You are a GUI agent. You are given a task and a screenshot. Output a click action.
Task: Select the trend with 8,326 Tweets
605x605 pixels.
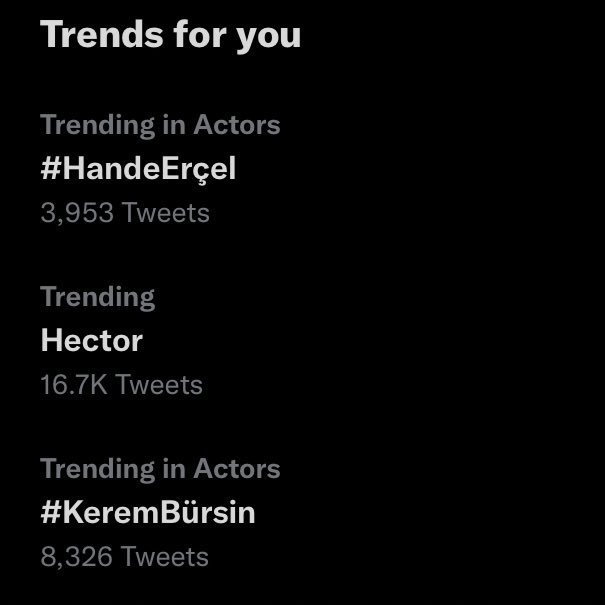click(148, 513)
